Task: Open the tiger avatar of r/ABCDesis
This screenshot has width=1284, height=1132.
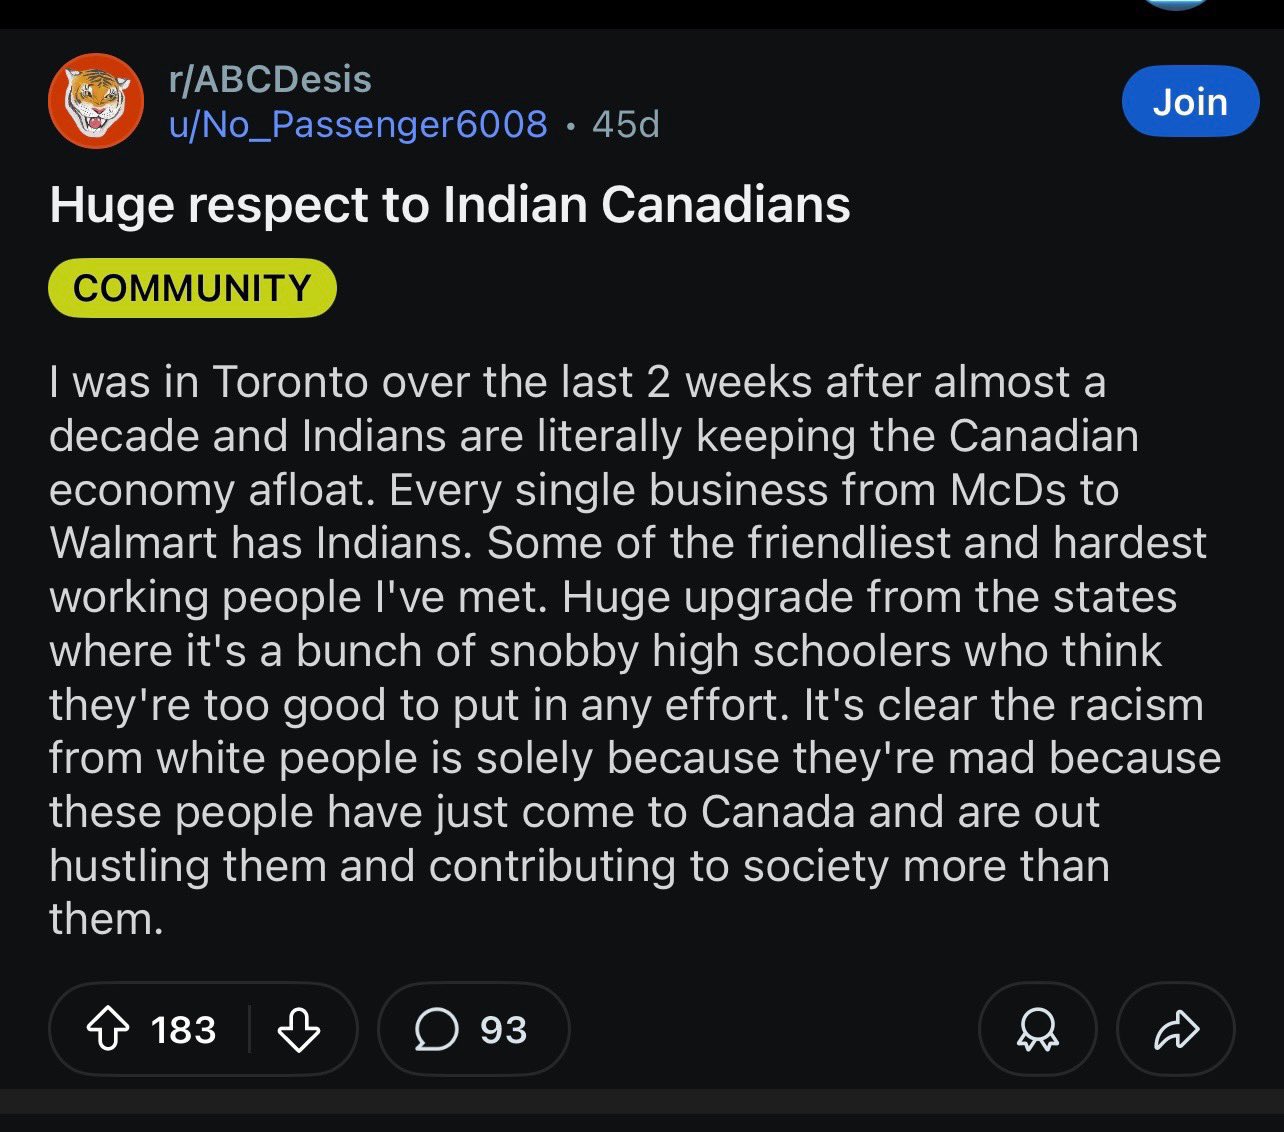Action: tap(96, 101)
